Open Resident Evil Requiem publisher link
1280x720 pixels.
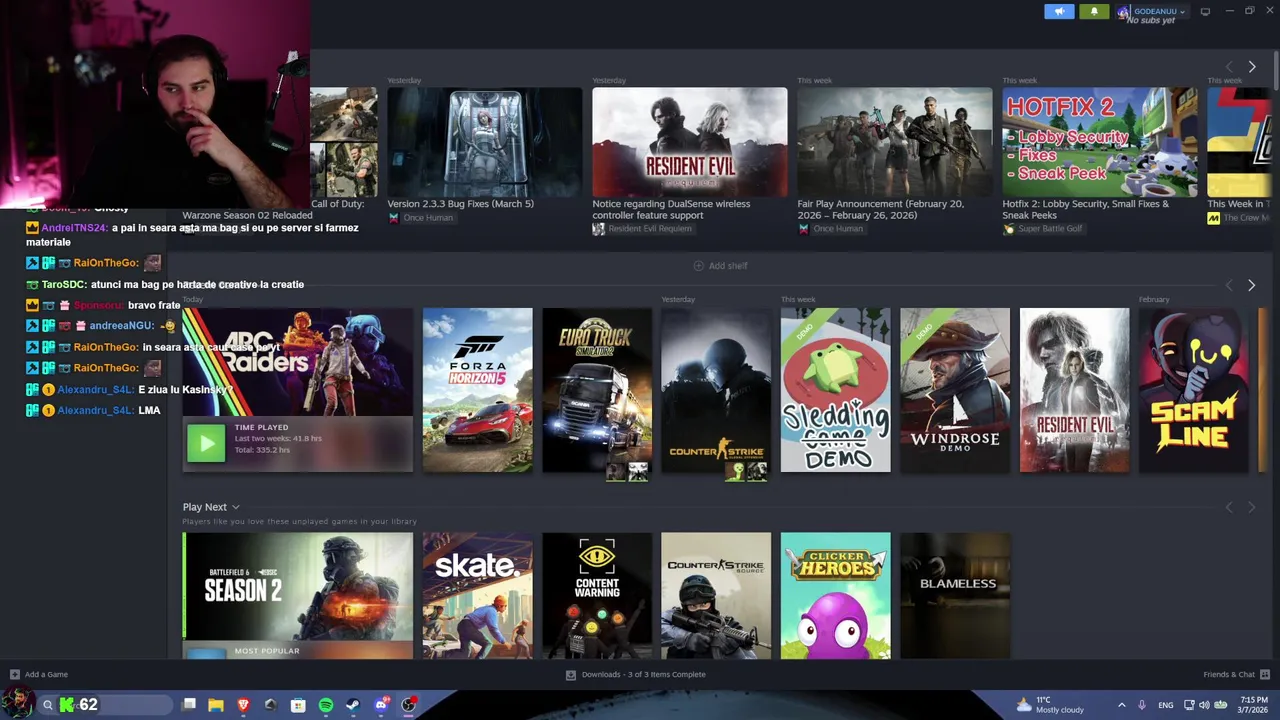(x=641, y=229)
